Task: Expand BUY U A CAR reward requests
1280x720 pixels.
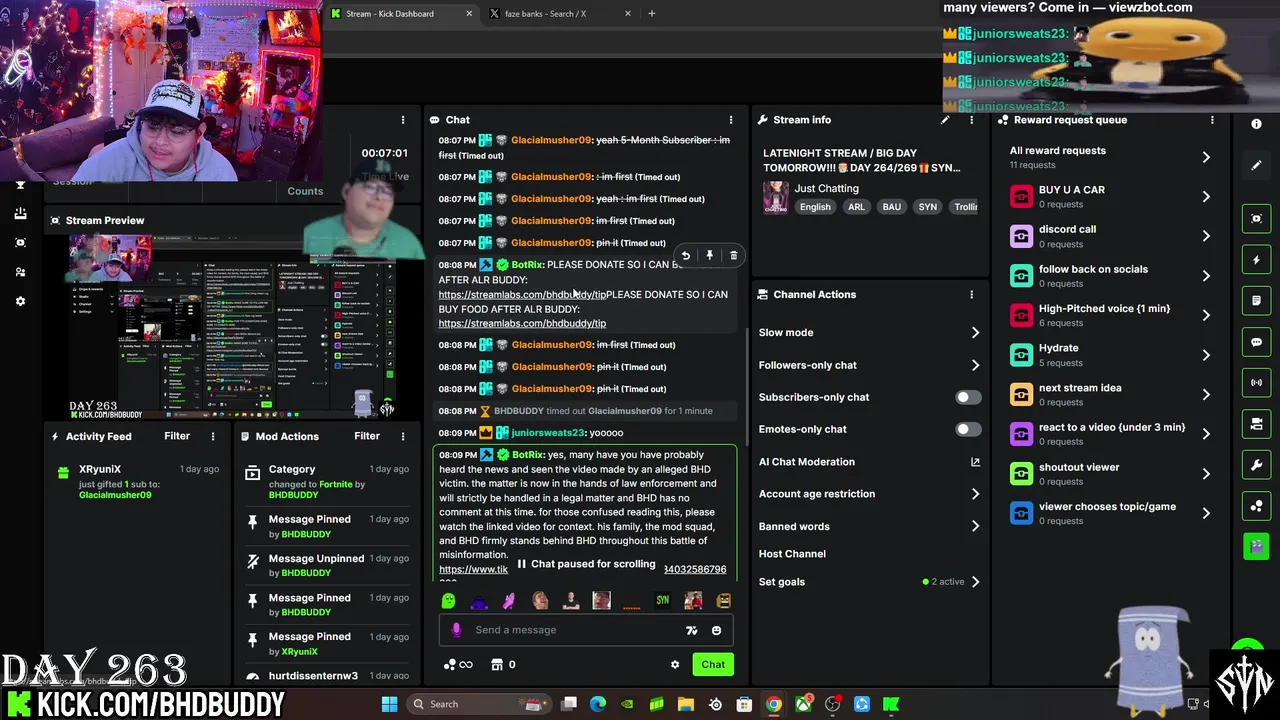Action: [x=1110, y=196]
